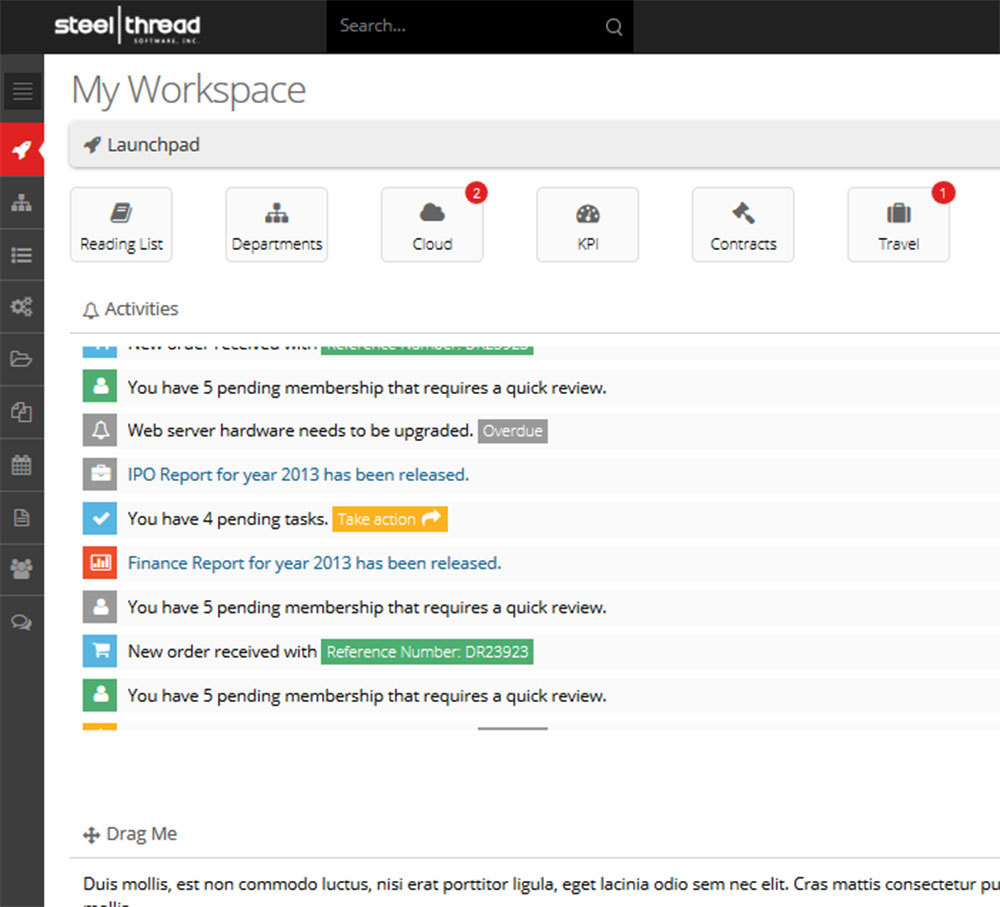Image resolution: width=1000 pixels, height=907 pixels.
Task: Open the Travel tile with 1 notification
Action: tap(898, 225)
